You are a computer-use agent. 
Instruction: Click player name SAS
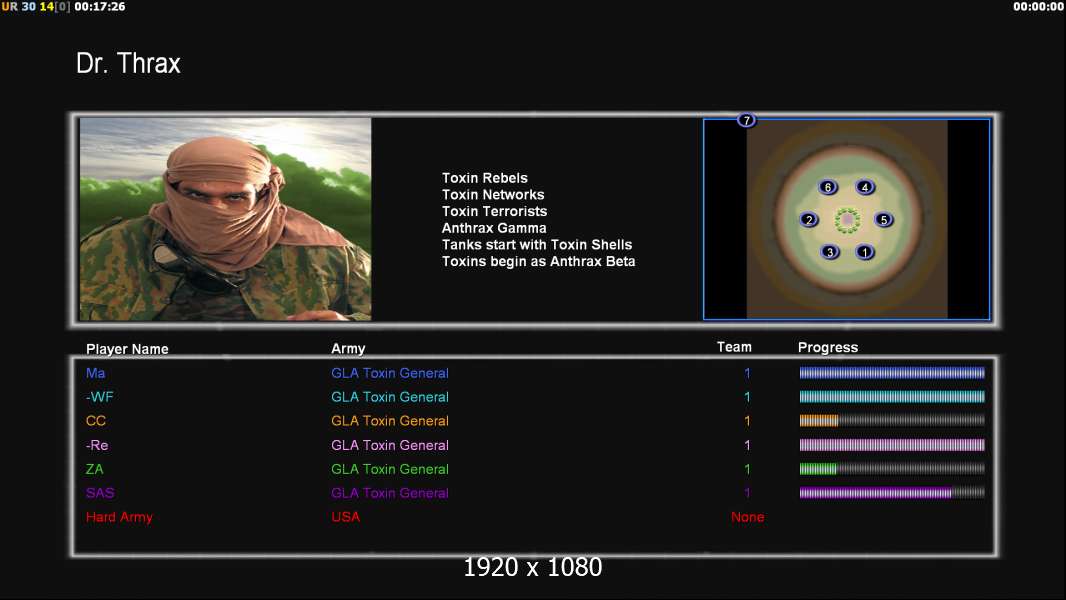coord(100,493)
